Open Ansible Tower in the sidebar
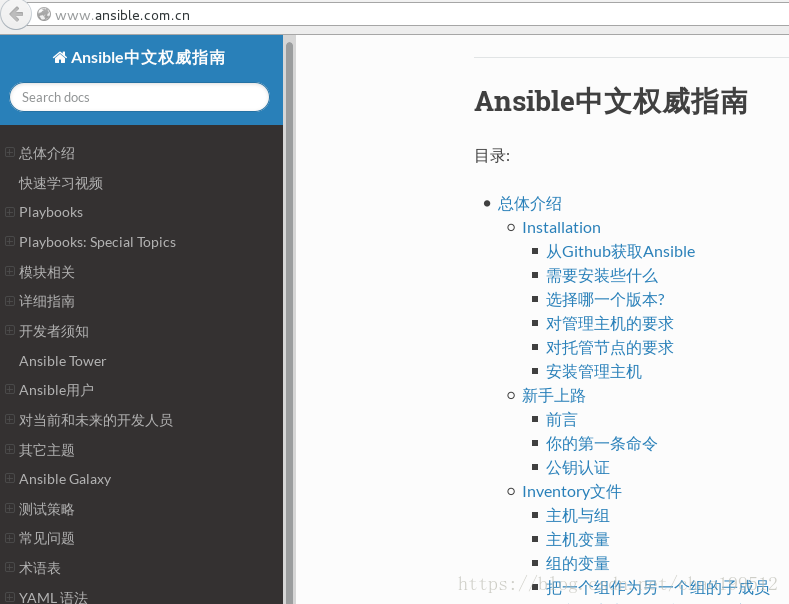789x604 pixels. click(x=62, y=361)
